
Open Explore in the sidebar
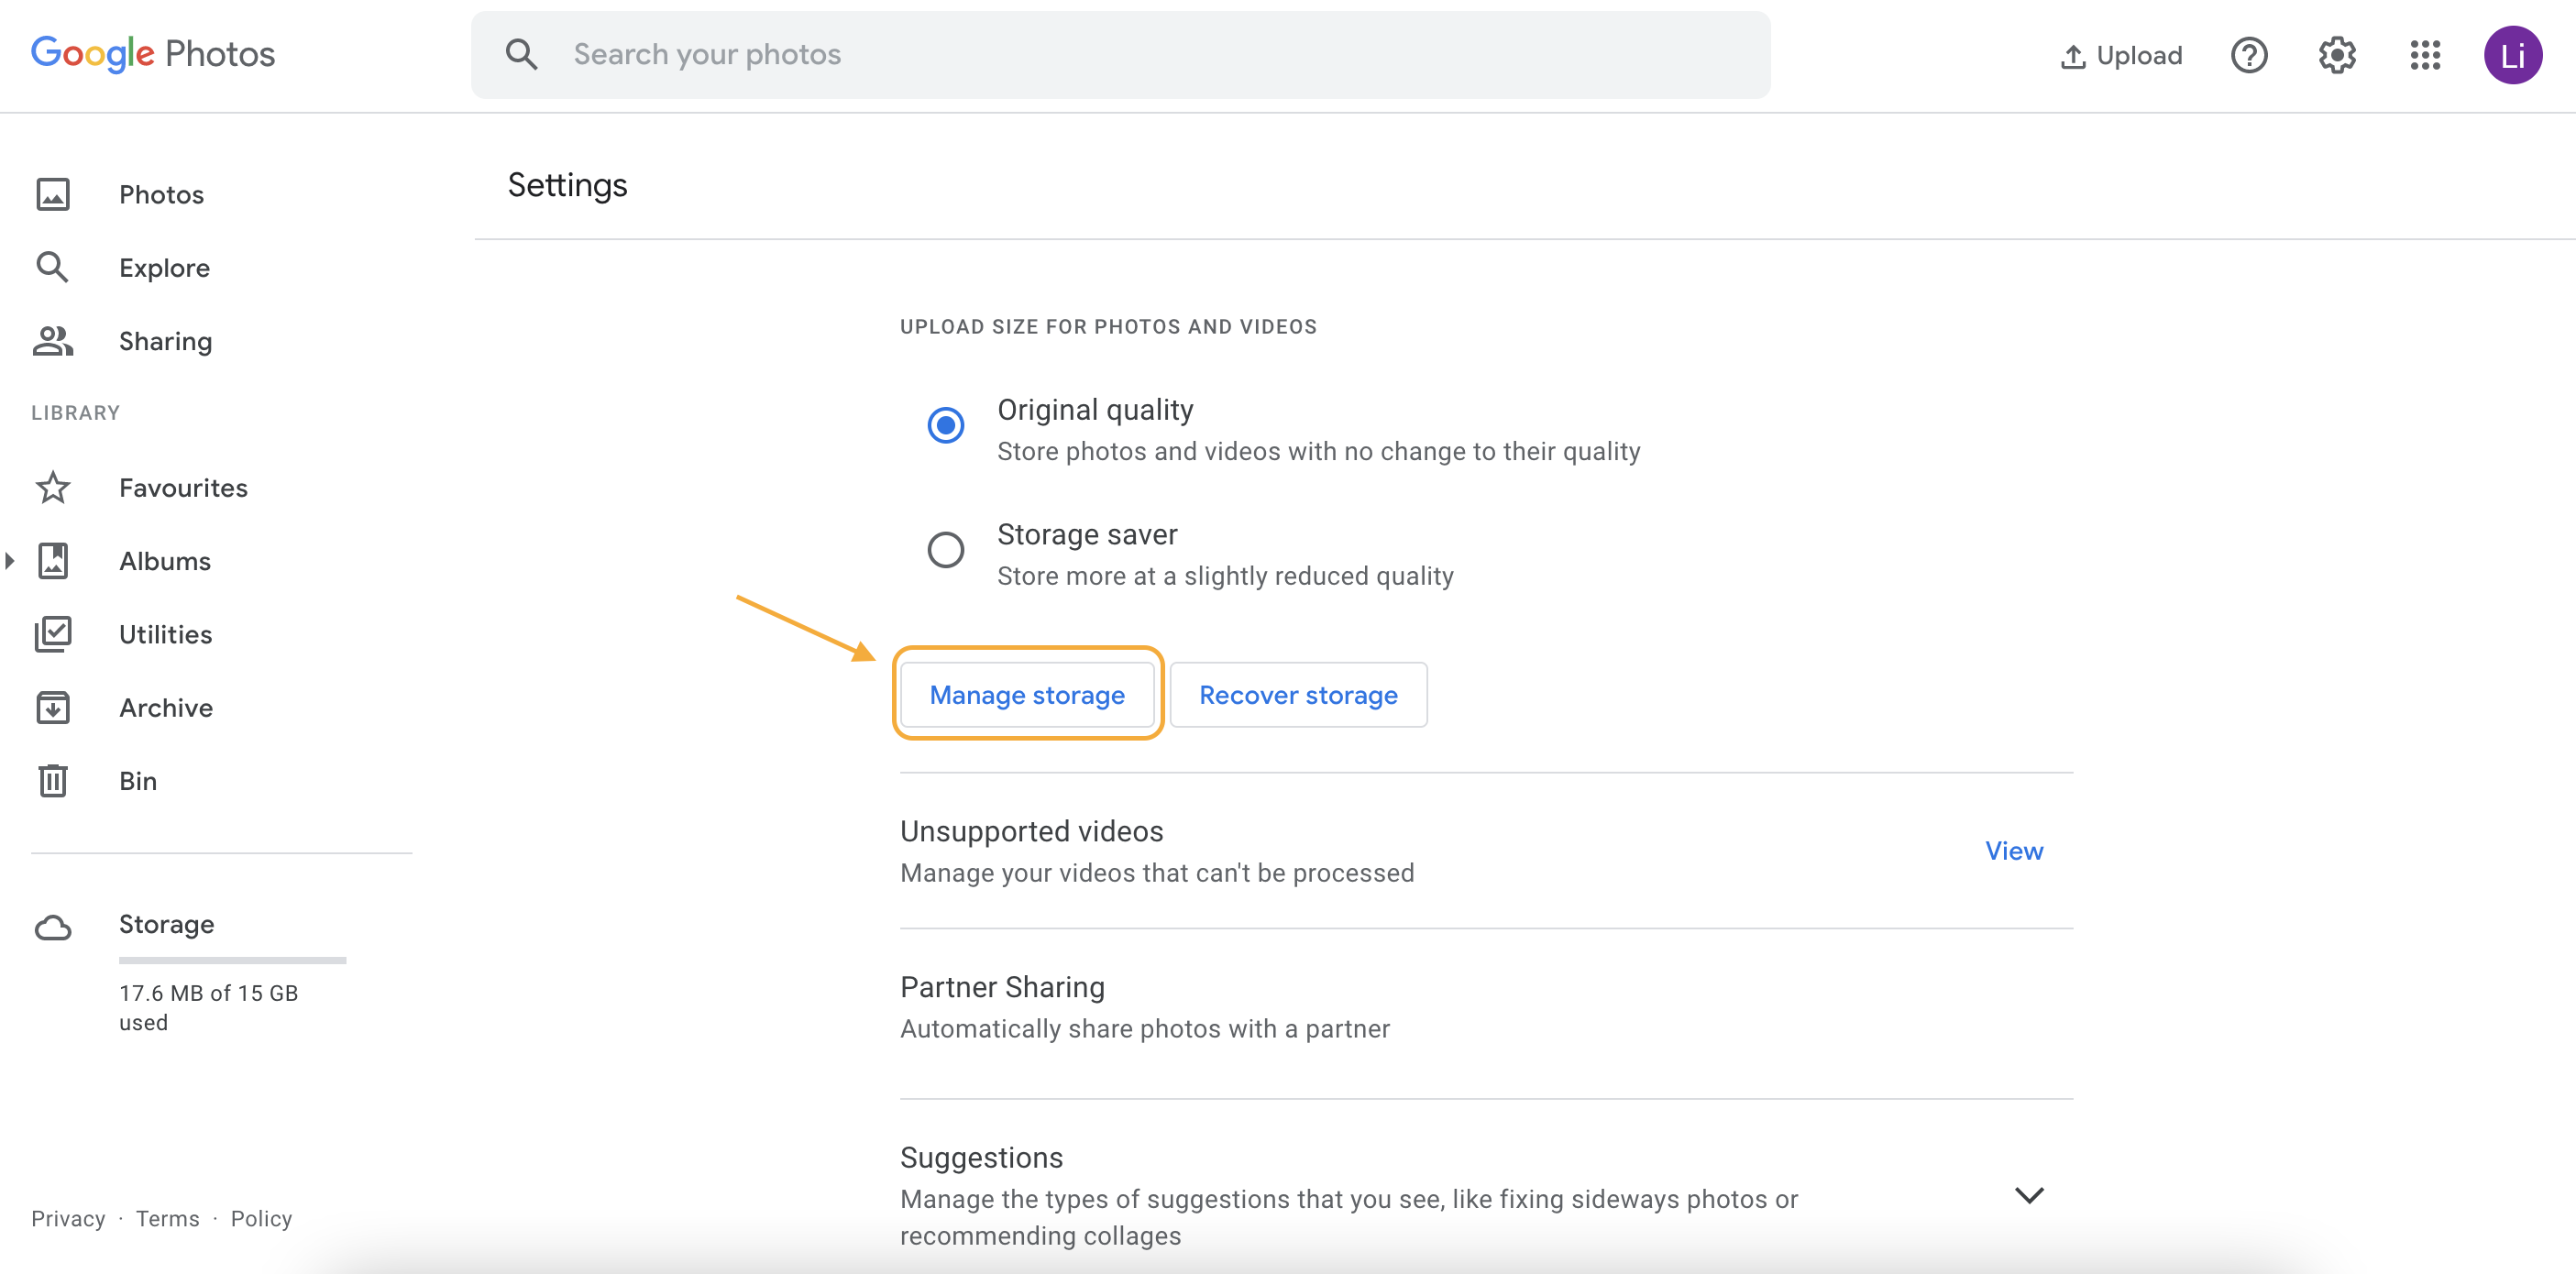(164, 268)
